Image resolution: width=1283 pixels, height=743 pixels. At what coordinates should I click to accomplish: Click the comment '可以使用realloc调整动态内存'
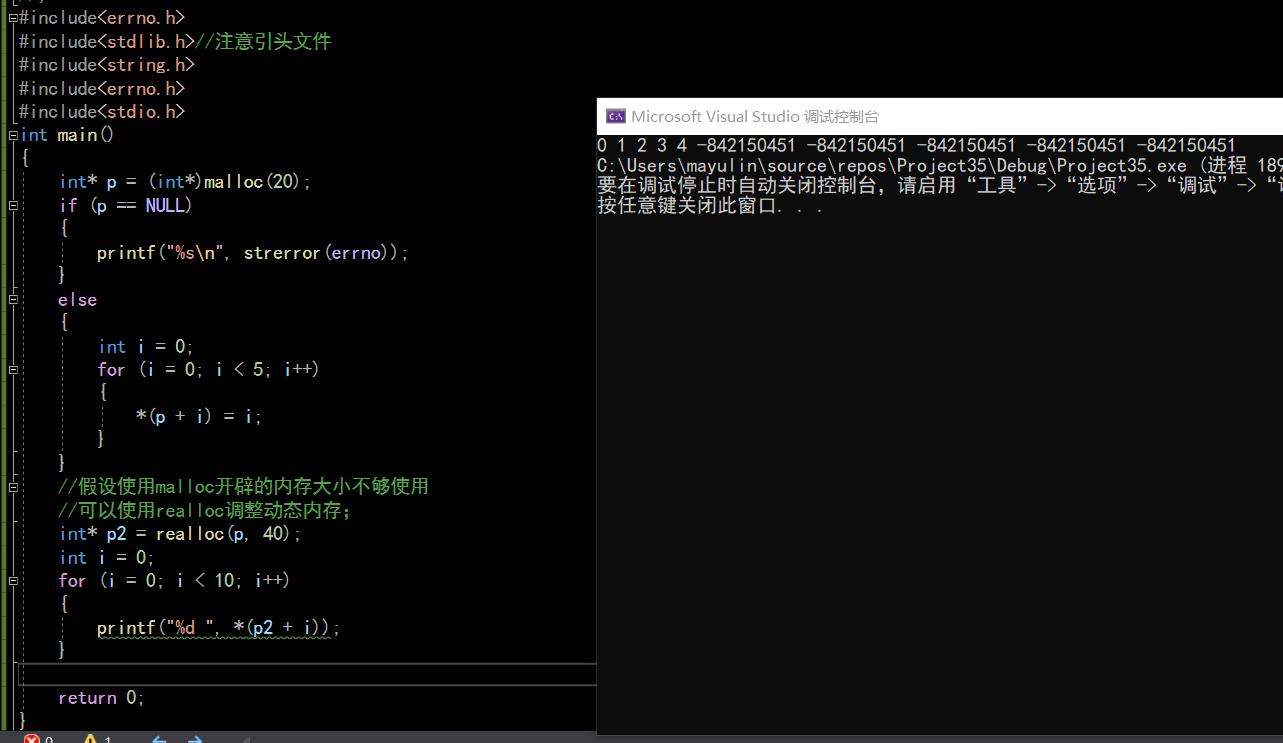point(204,510)
